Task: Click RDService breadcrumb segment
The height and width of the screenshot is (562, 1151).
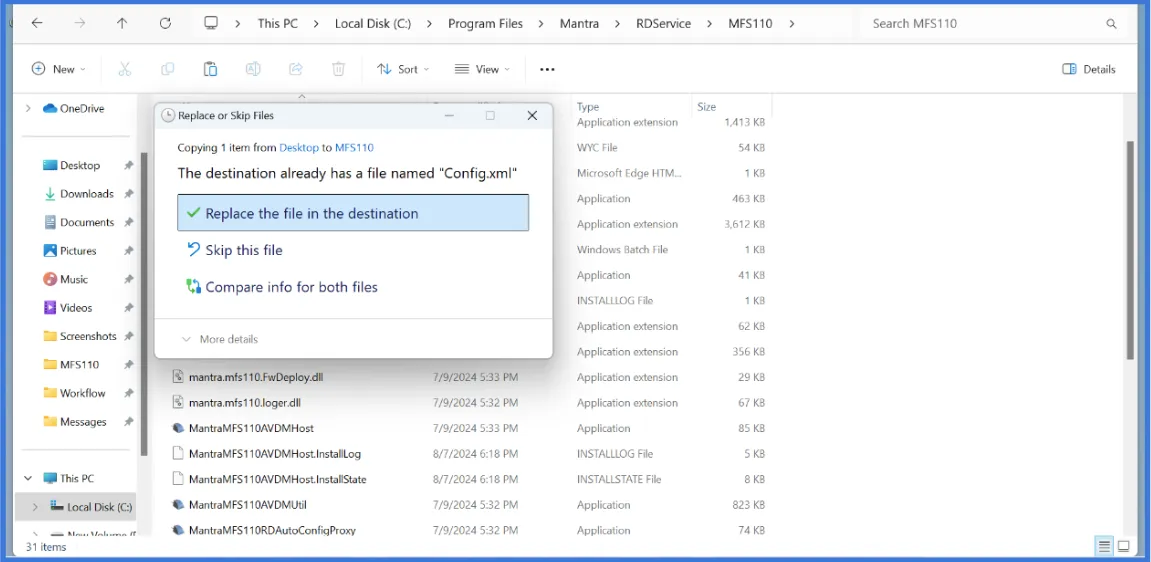Action: (x=664, y=23)
